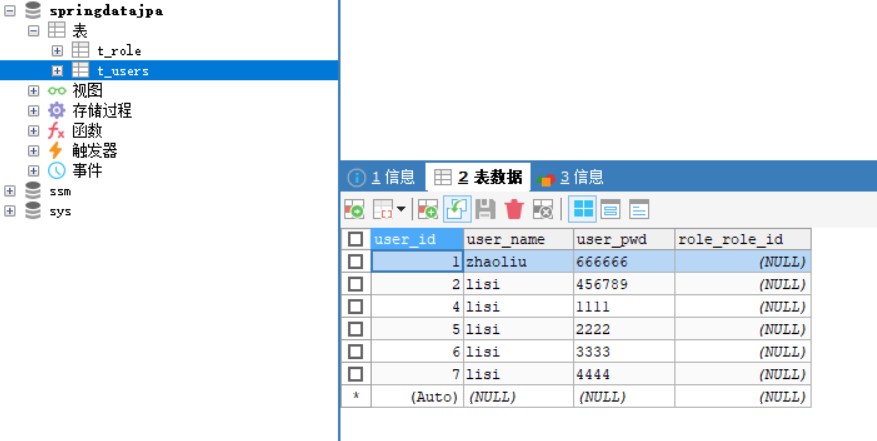The width and height of the screenshot is (877, 441).
Task: Select the 456789 password cell
Action: click(x=624, y=284)
